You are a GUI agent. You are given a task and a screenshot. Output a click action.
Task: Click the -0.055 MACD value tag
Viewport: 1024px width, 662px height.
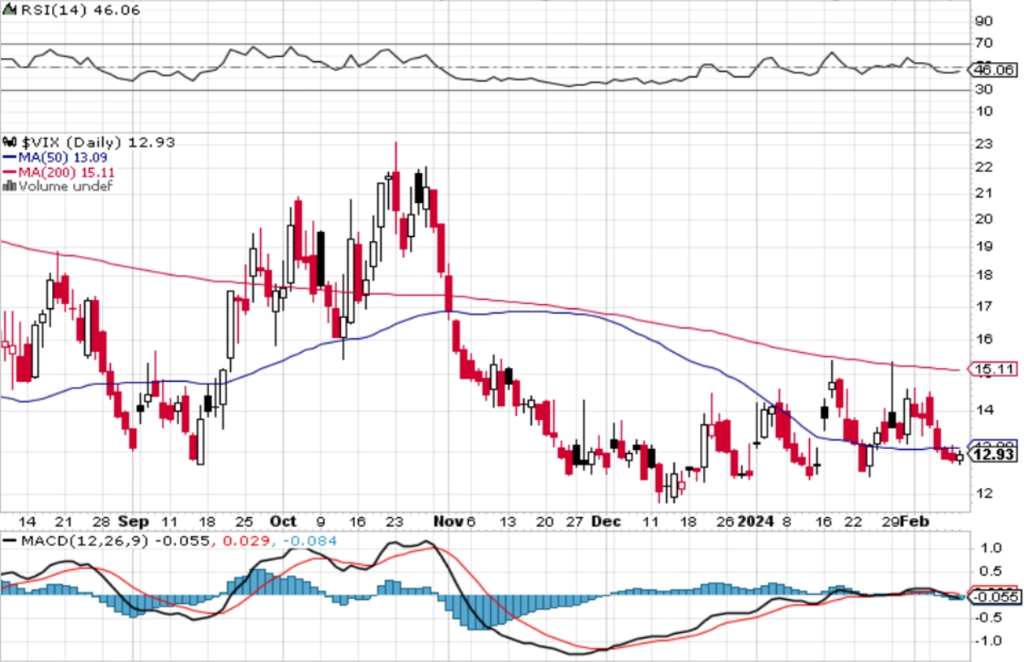(993, 597)
